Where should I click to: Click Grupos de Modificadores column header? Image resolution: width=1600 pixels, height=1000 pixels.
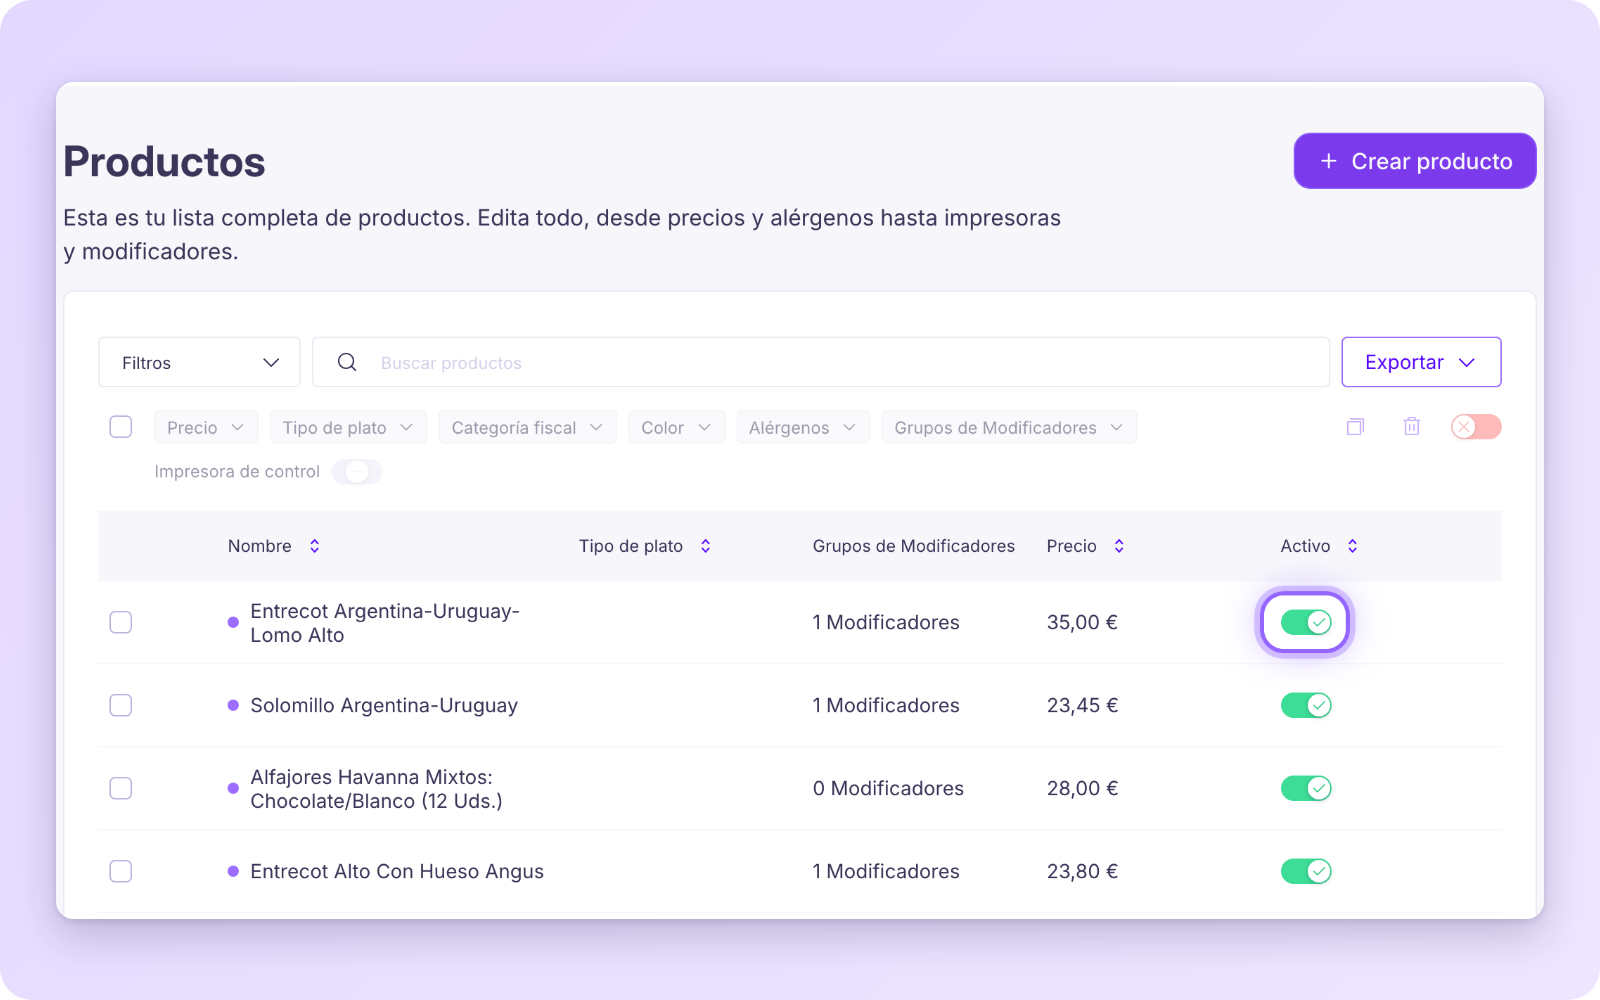coord(913,546)
